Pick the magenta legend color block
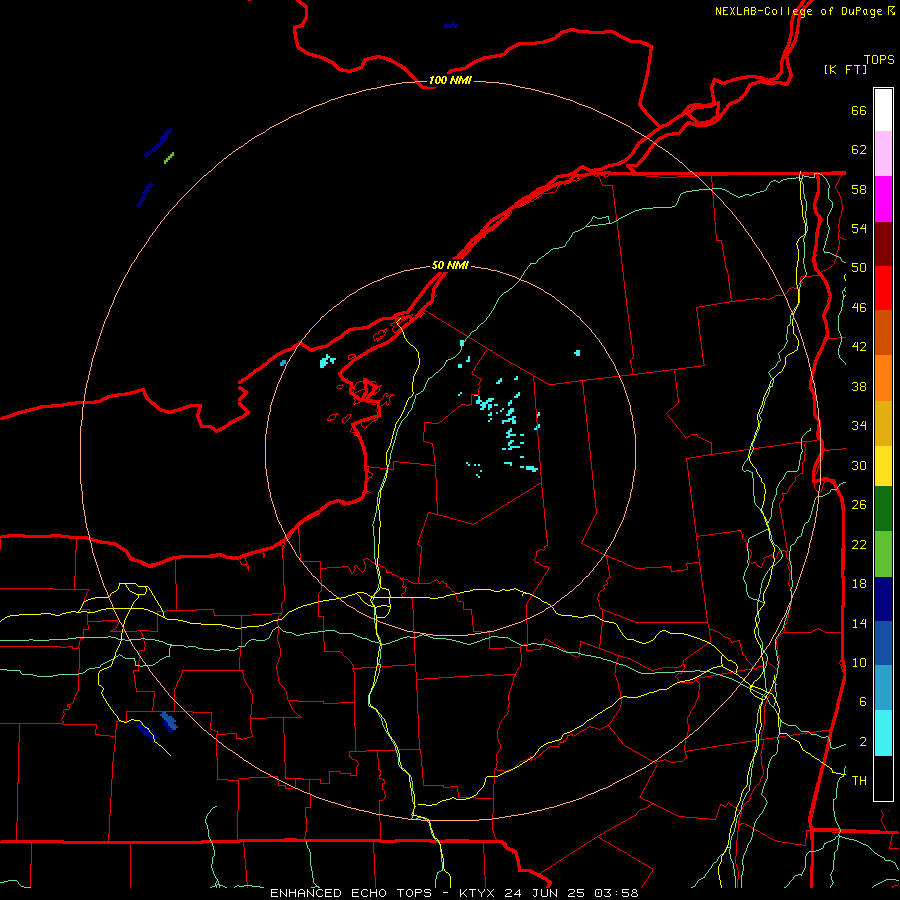Image resolution: width=900 pixels, height=900 pixels. tap(883, 199)
